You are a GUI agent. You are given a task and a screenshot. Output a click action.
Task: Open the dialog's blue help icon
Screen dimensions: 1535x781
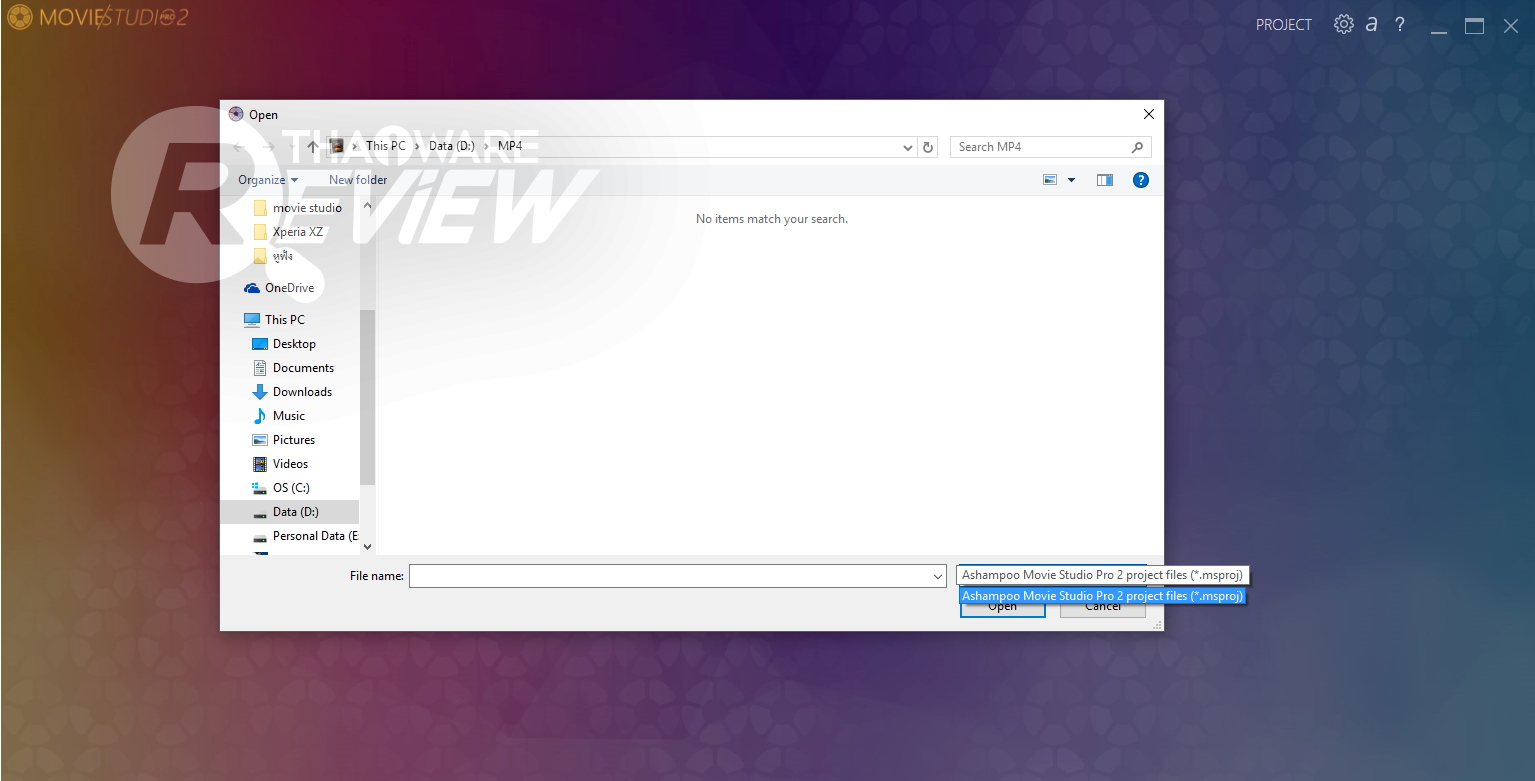(1141, 180)
